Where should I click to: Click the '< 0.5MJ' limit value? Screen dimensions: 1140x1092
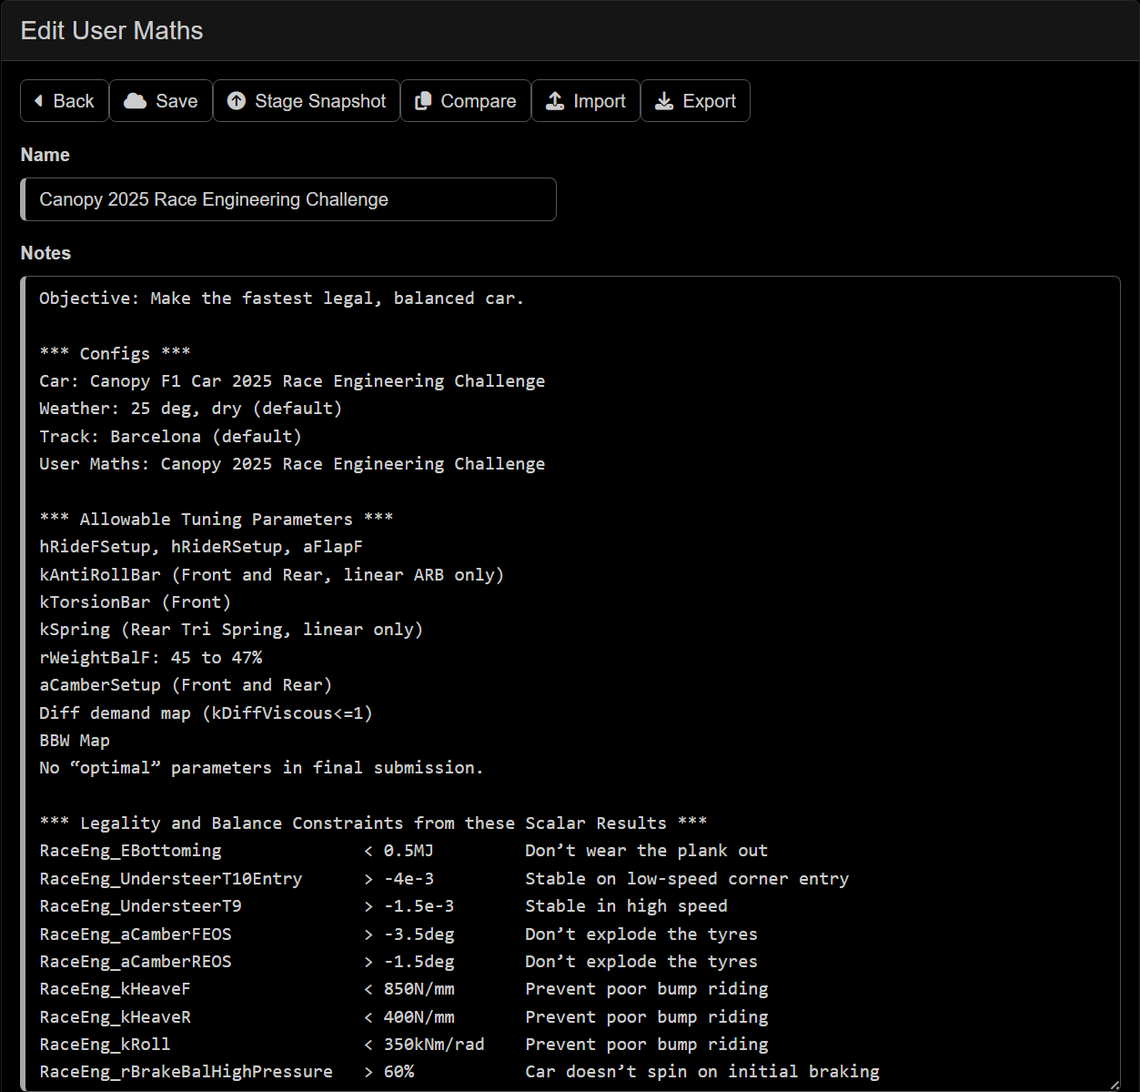[x=398, y=851]
